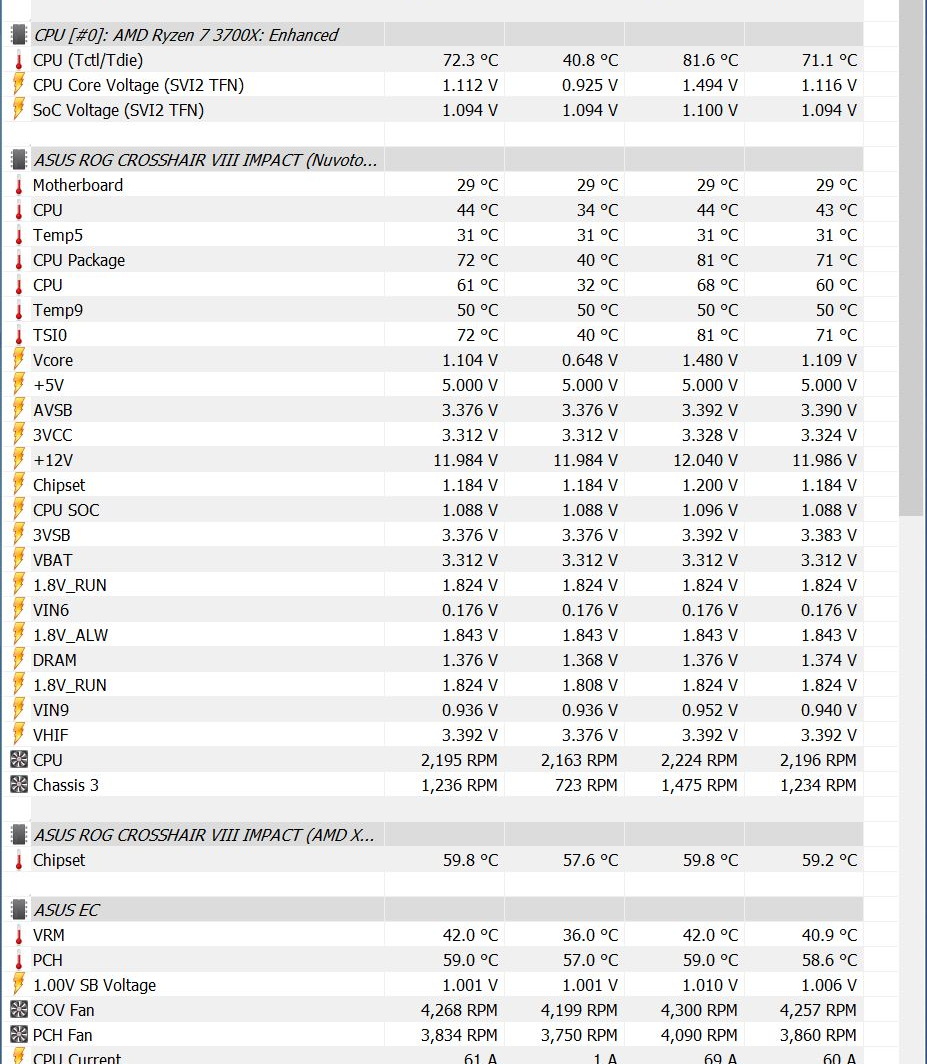Click the thermometer icon for PCH

(x=19, y=960)
